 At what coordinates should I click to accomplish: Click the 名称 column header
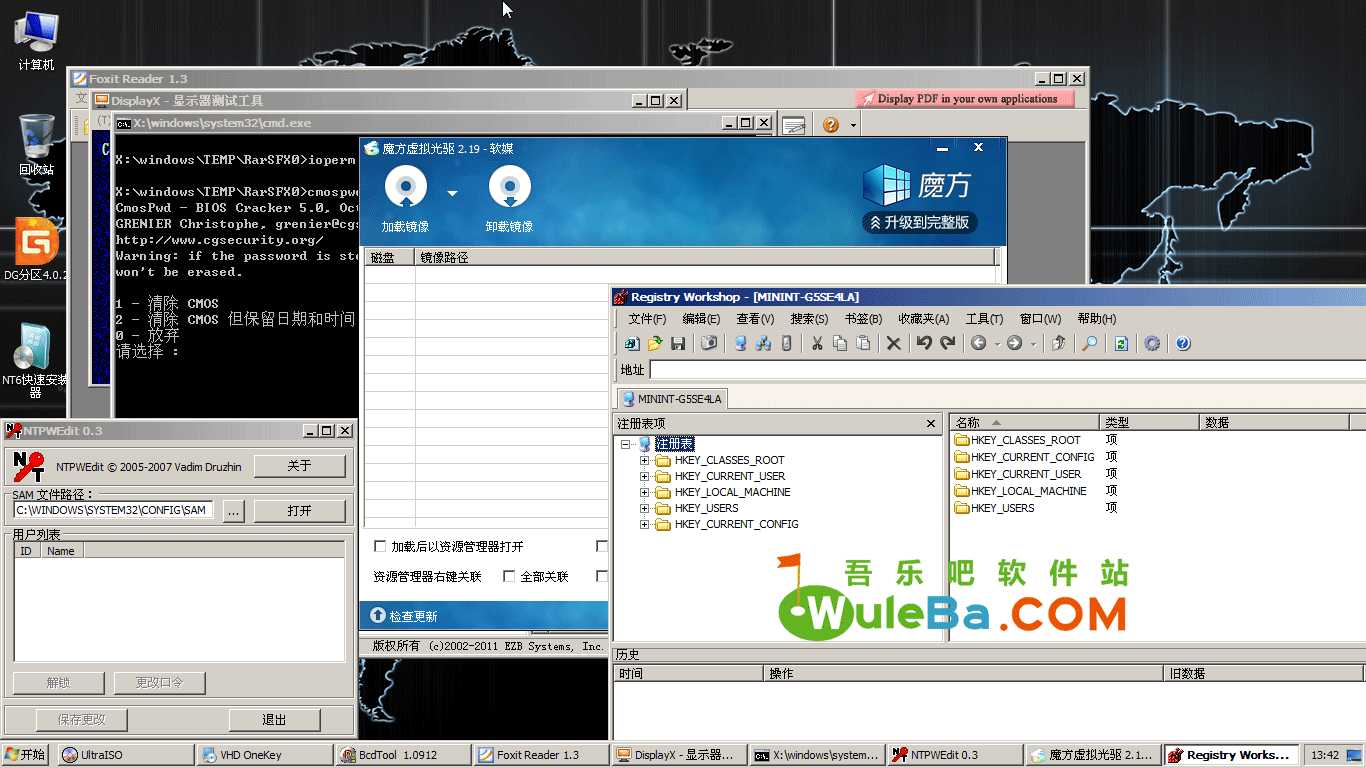click(1023, 423)
